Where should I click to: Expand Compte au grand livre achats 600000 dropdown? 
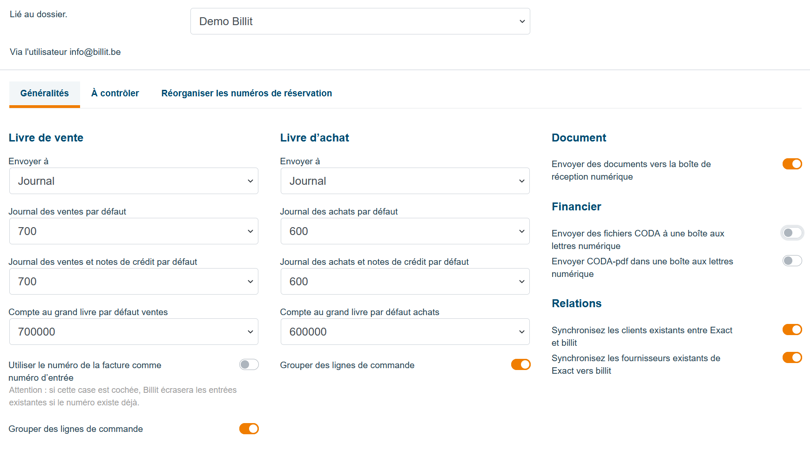405,332
